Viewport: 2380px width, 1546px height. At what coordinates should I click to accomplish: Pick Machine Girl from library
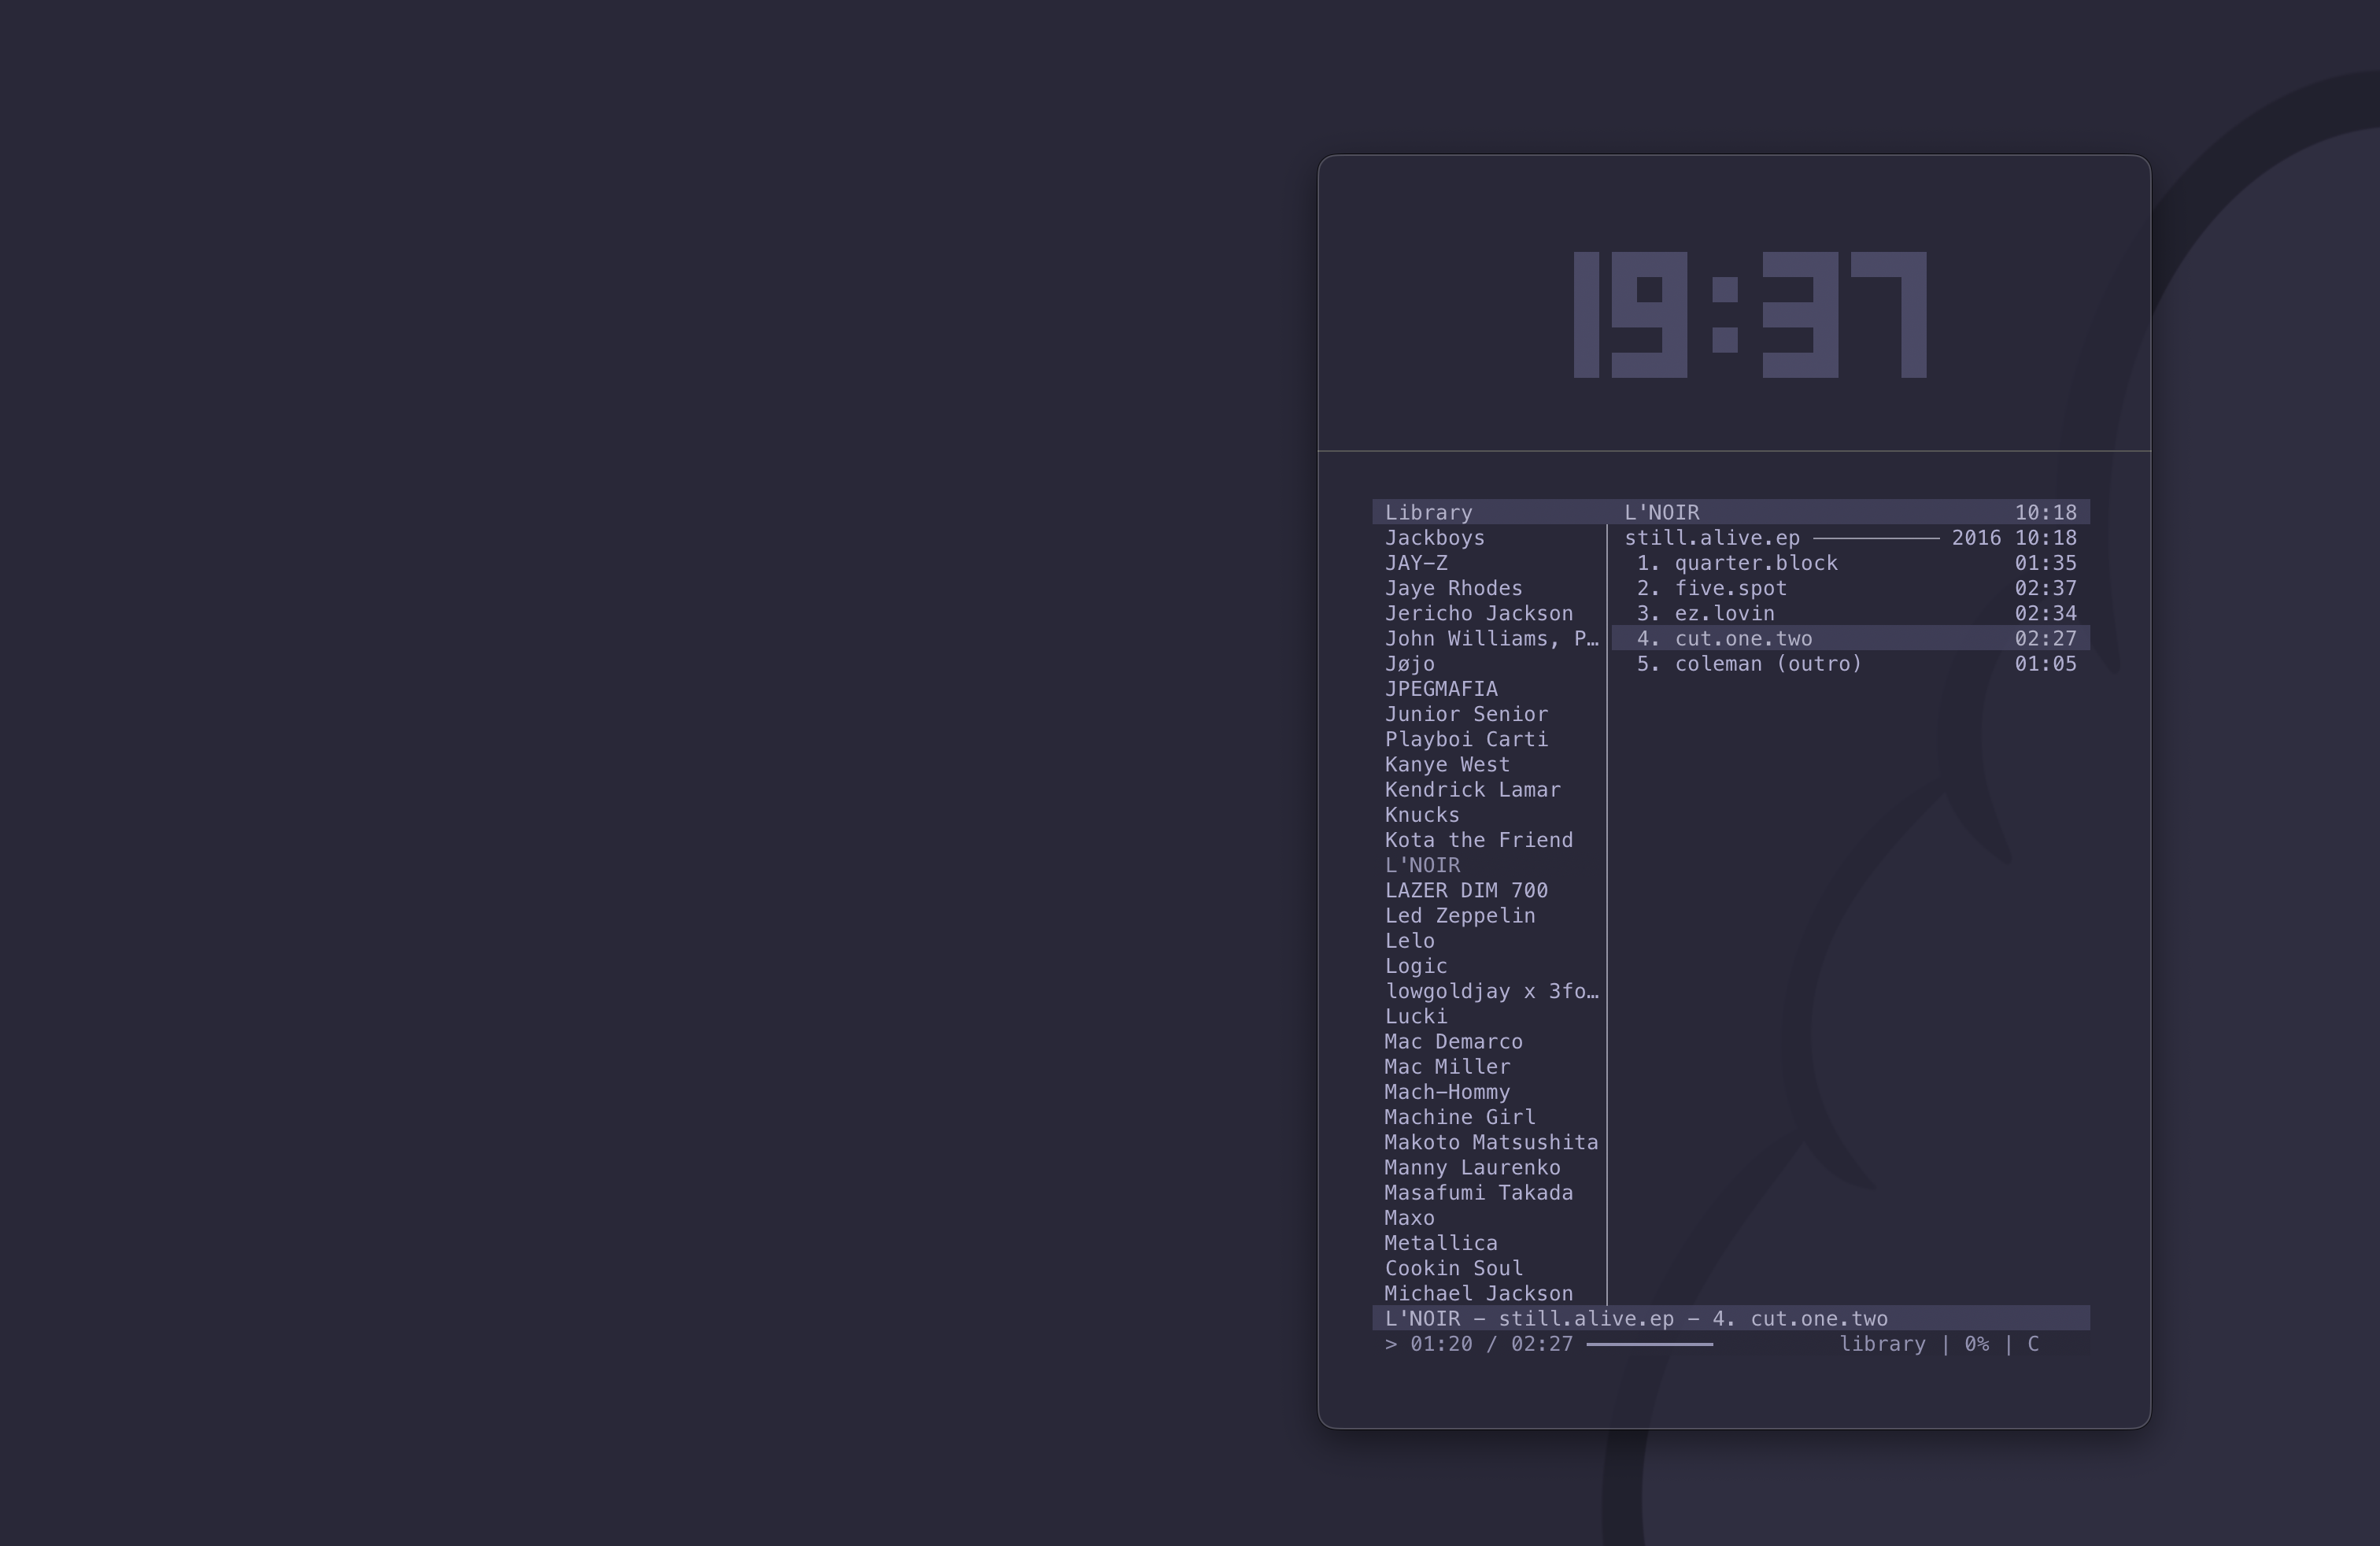(x=1459, y=1117)
